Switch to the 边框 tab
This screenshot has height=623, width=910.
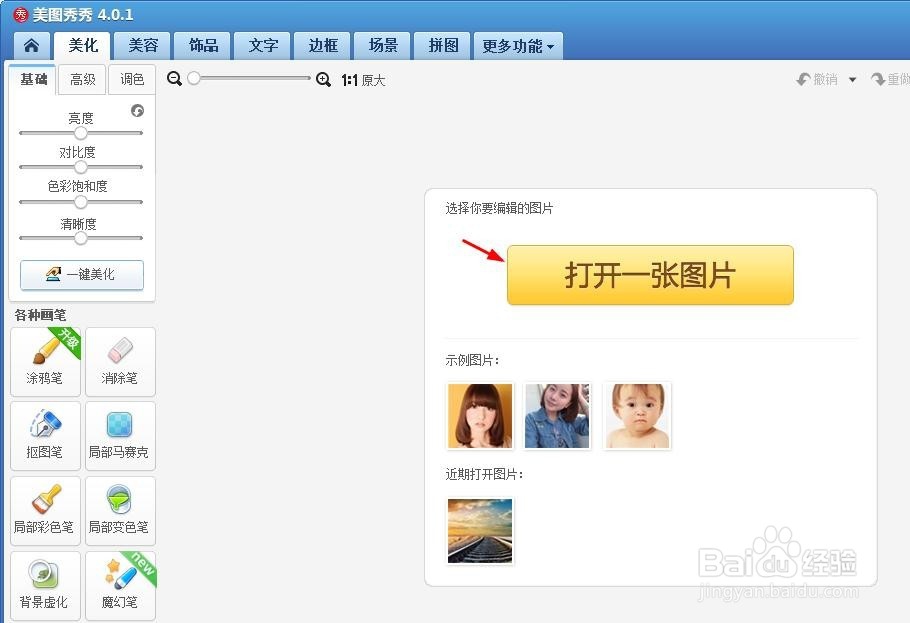click(x=323, y=46)
